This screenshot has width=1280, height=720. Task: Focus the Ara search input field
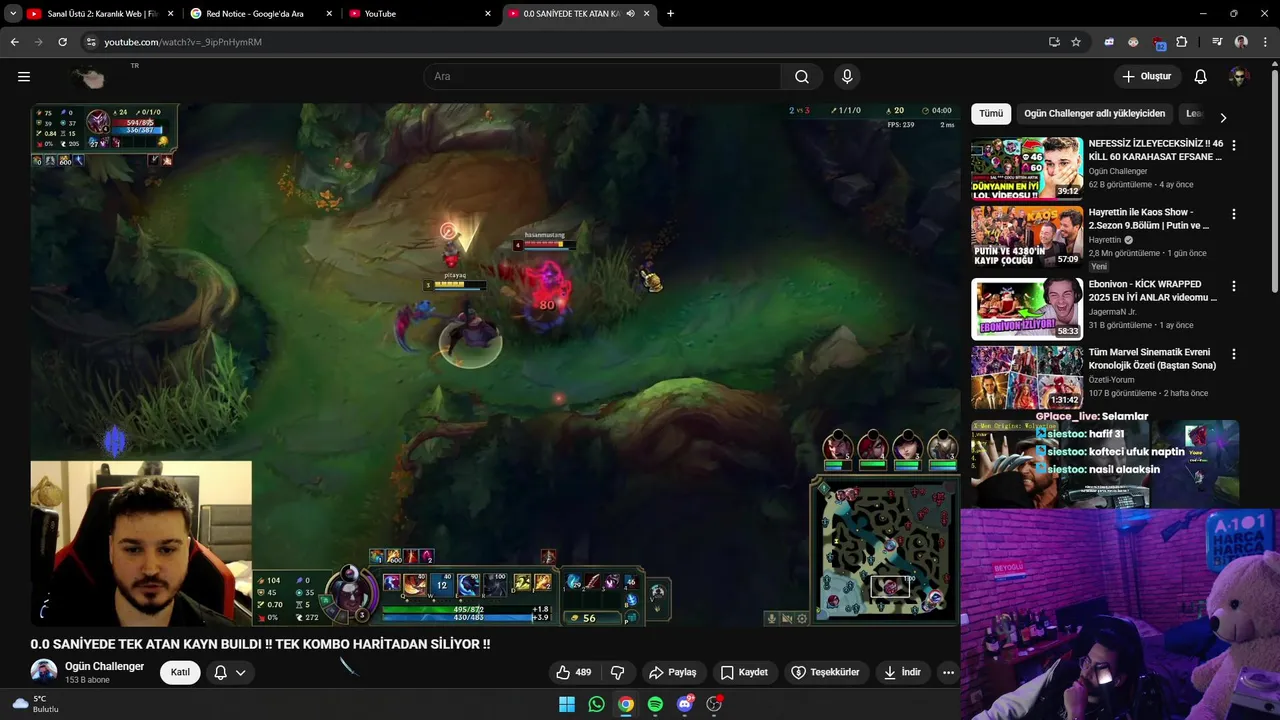602,77
